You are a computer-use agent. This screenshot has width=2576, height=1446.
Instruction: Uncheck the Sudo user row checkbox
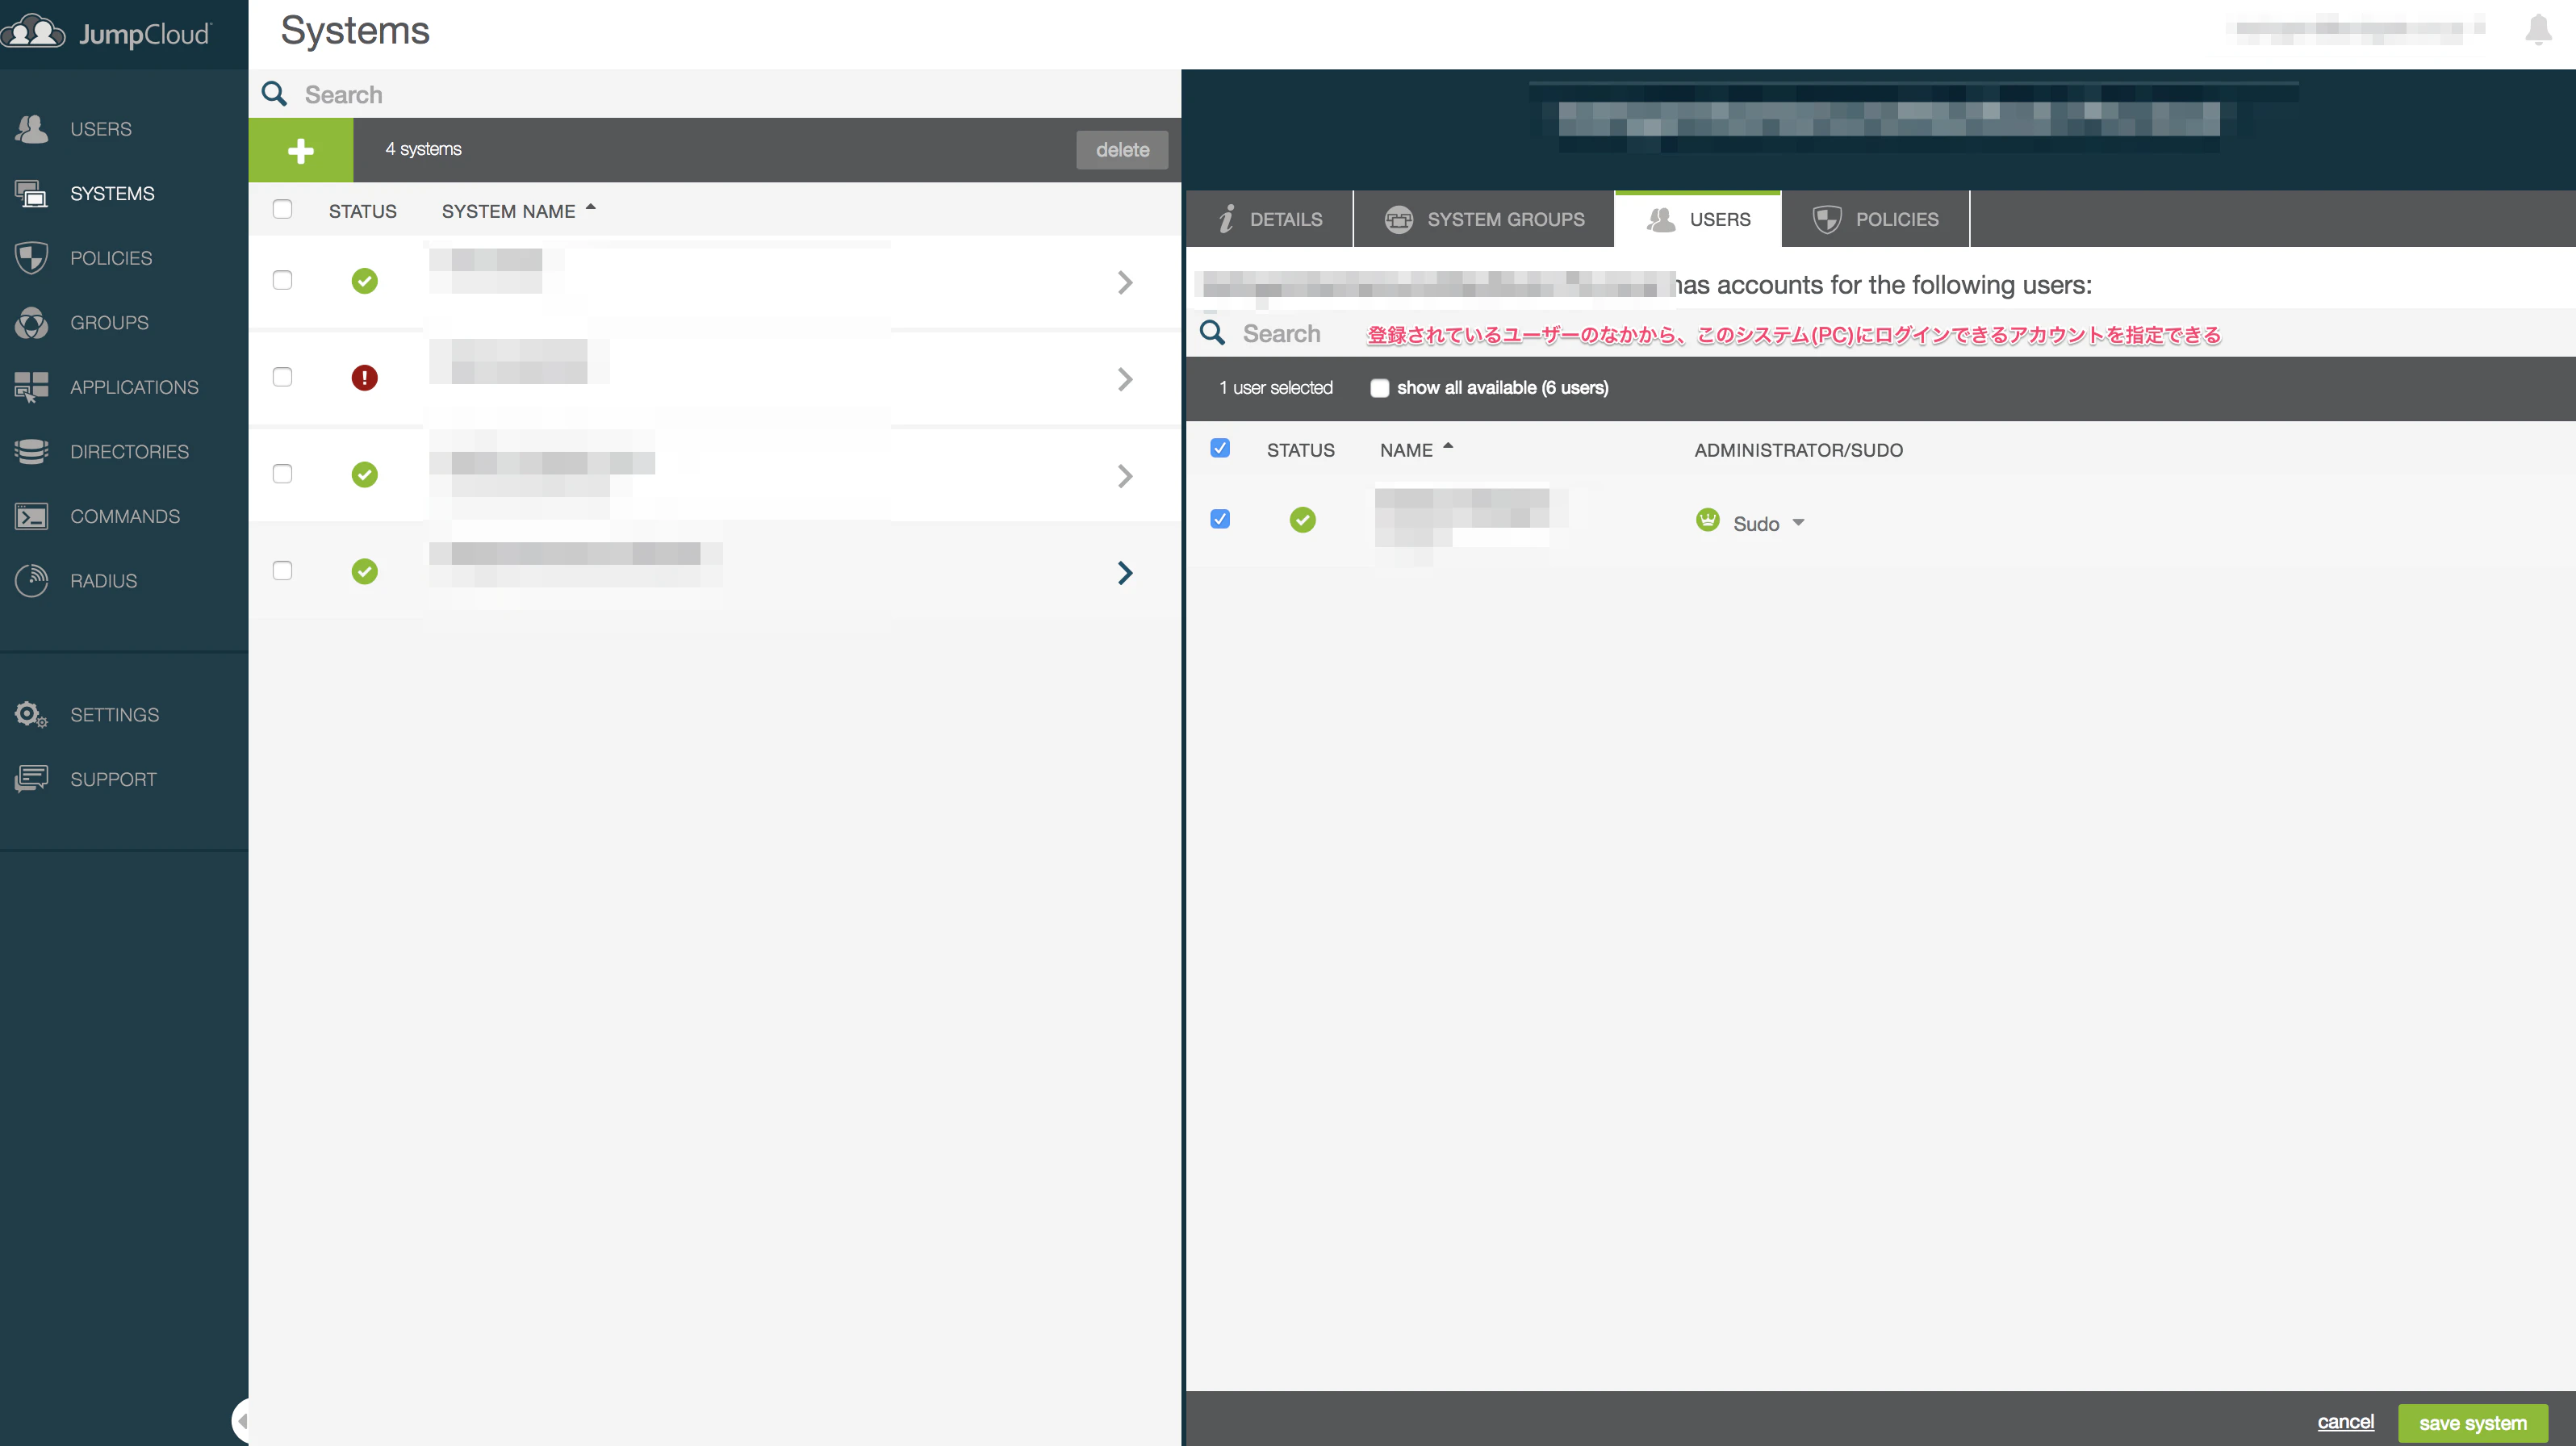[1220, 519]
